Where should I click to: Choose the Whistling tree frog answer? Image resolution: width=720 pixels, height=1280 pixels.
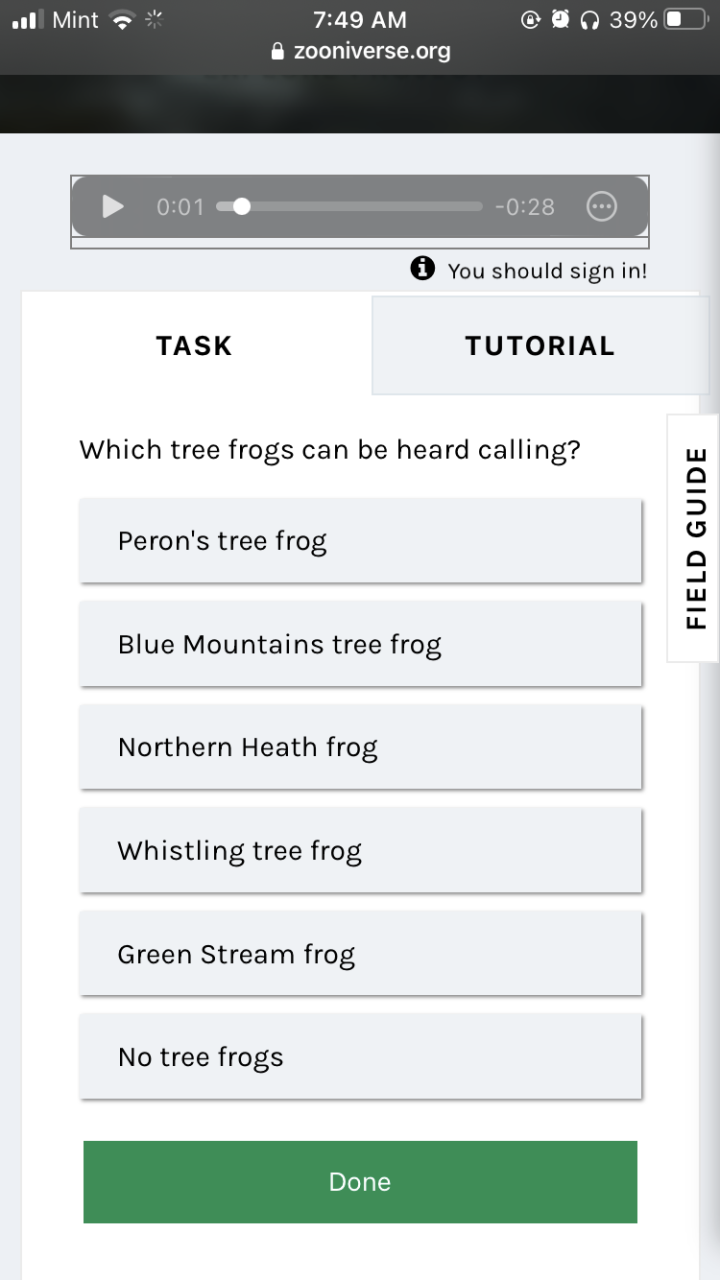point(360,850)
